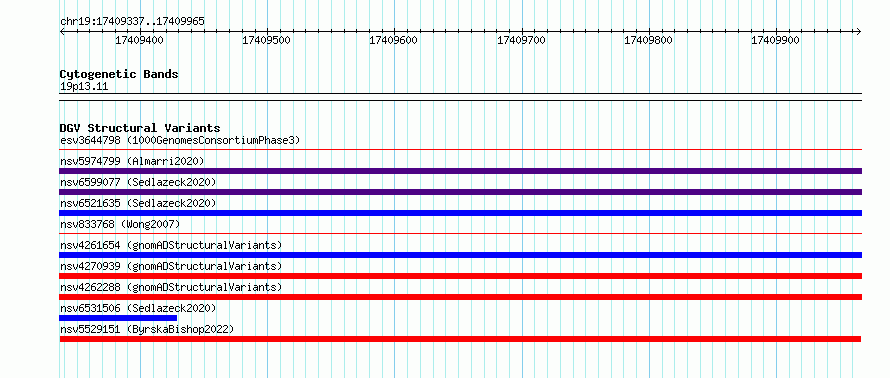Click the right arrowhead of the ruler
The width and height of the screenshot is (890, 378).
pos(859,31)
